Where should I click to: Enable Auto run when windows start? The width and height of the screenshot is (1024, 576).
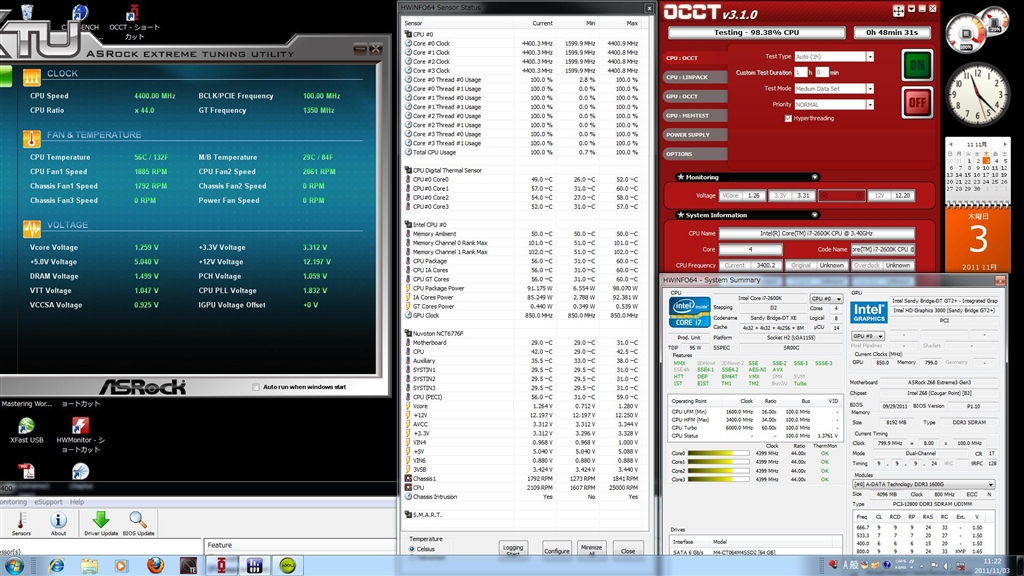pos(256,387)
